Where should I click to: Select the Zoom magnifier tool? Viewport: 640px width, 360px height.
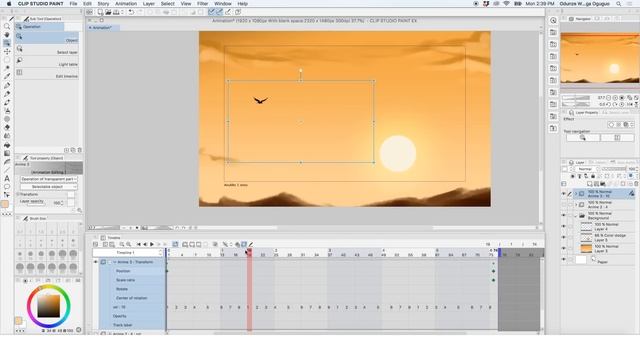pyautogui.click(x=7, y=26)
